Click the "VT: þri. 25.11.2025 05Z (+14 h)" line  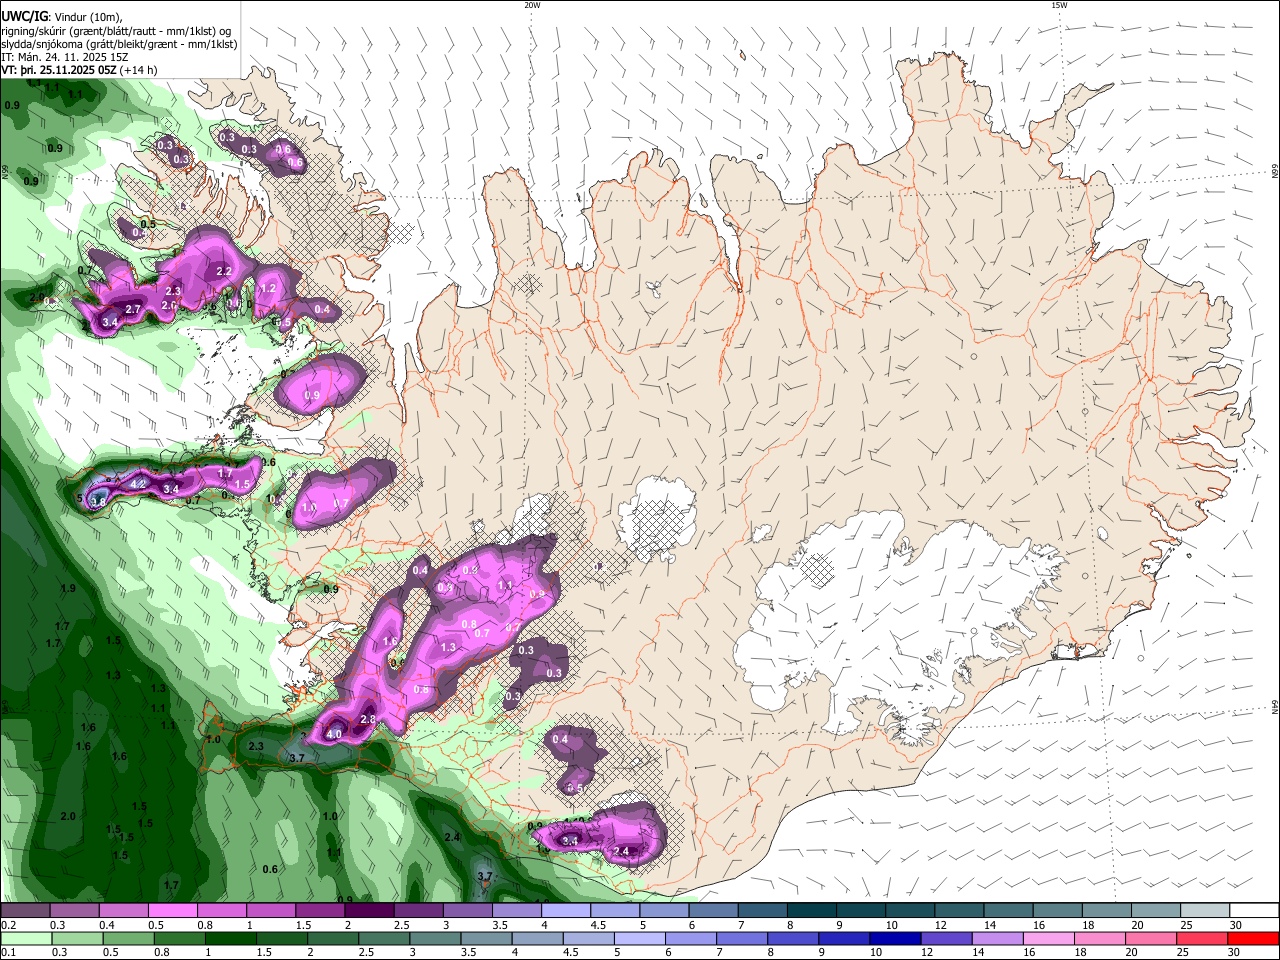tap(79, 70)
